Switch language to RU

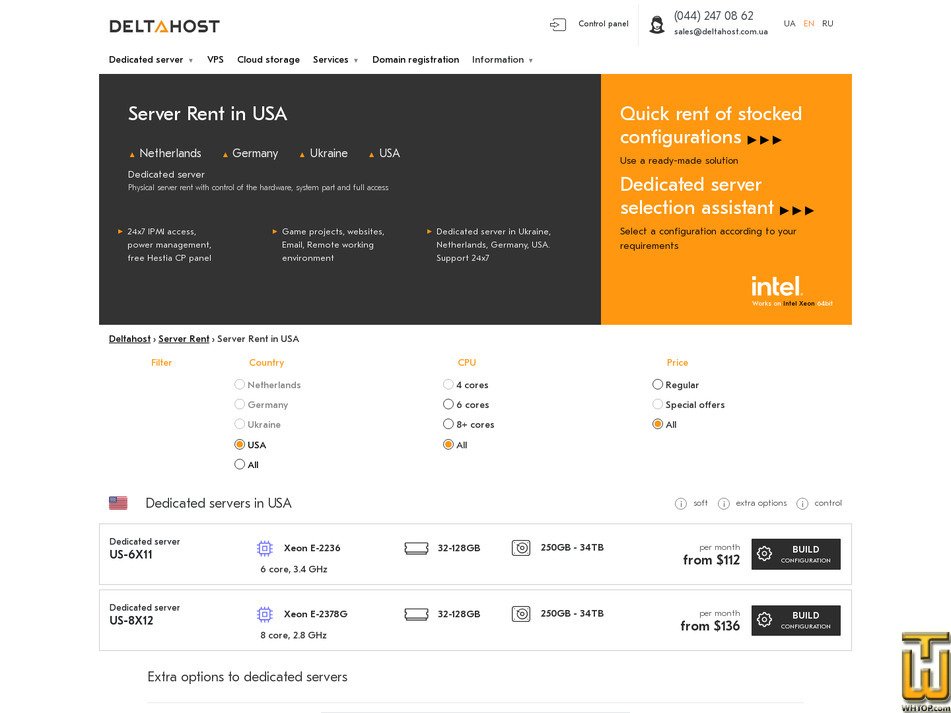point(828,24)
